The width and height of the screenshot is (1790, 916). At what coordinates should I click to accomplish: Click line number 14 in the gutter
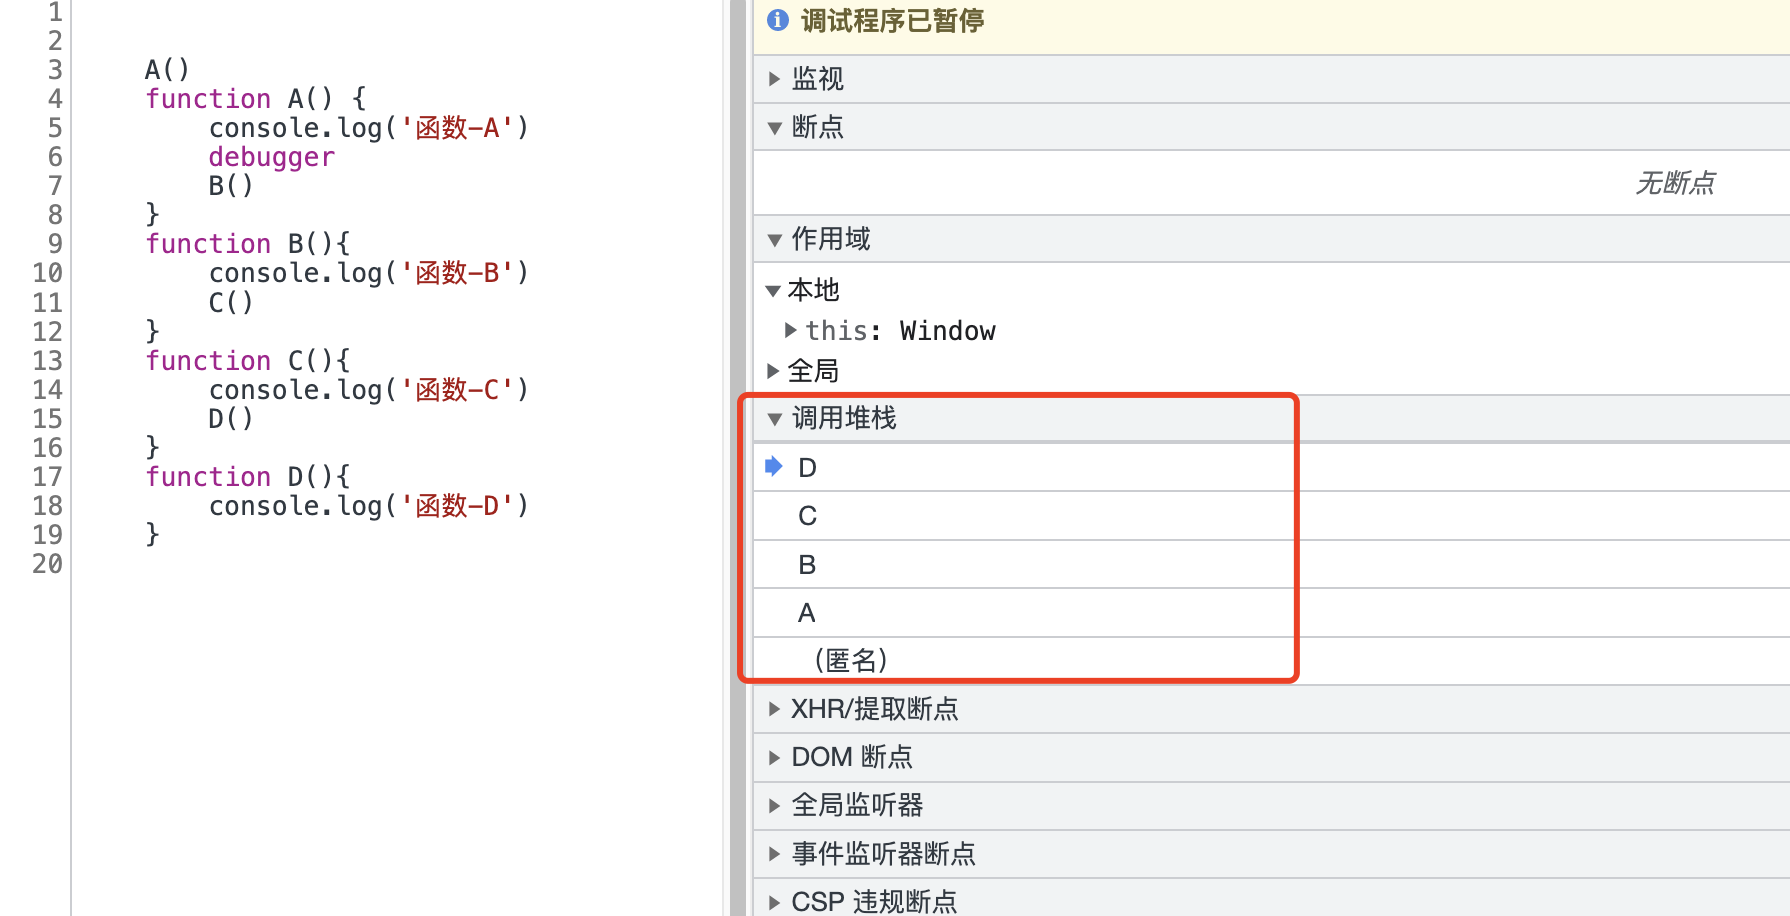point(47,389)
